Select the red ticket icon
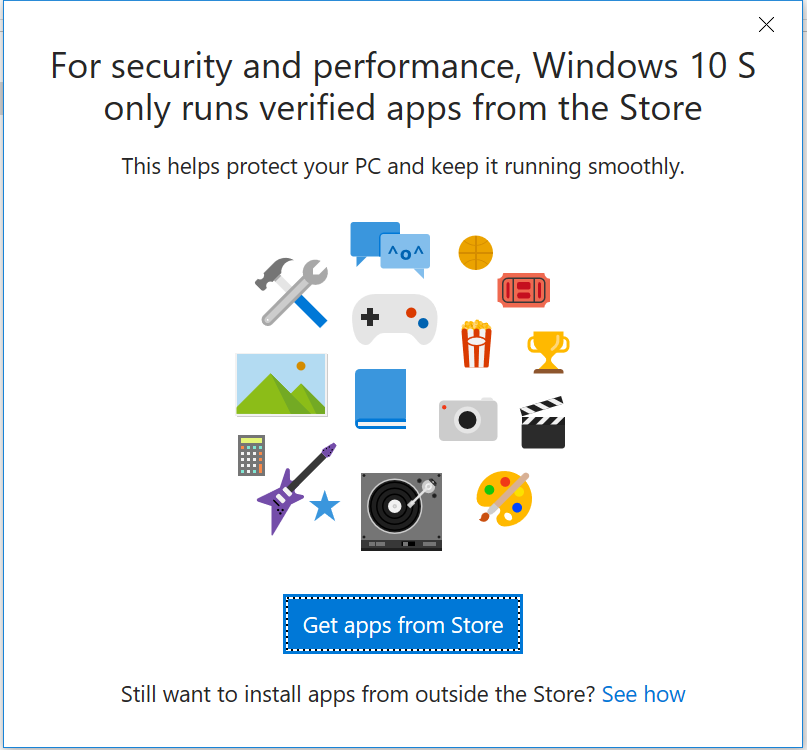The height and width of the screenshot is (750, 807). (523, 290)
